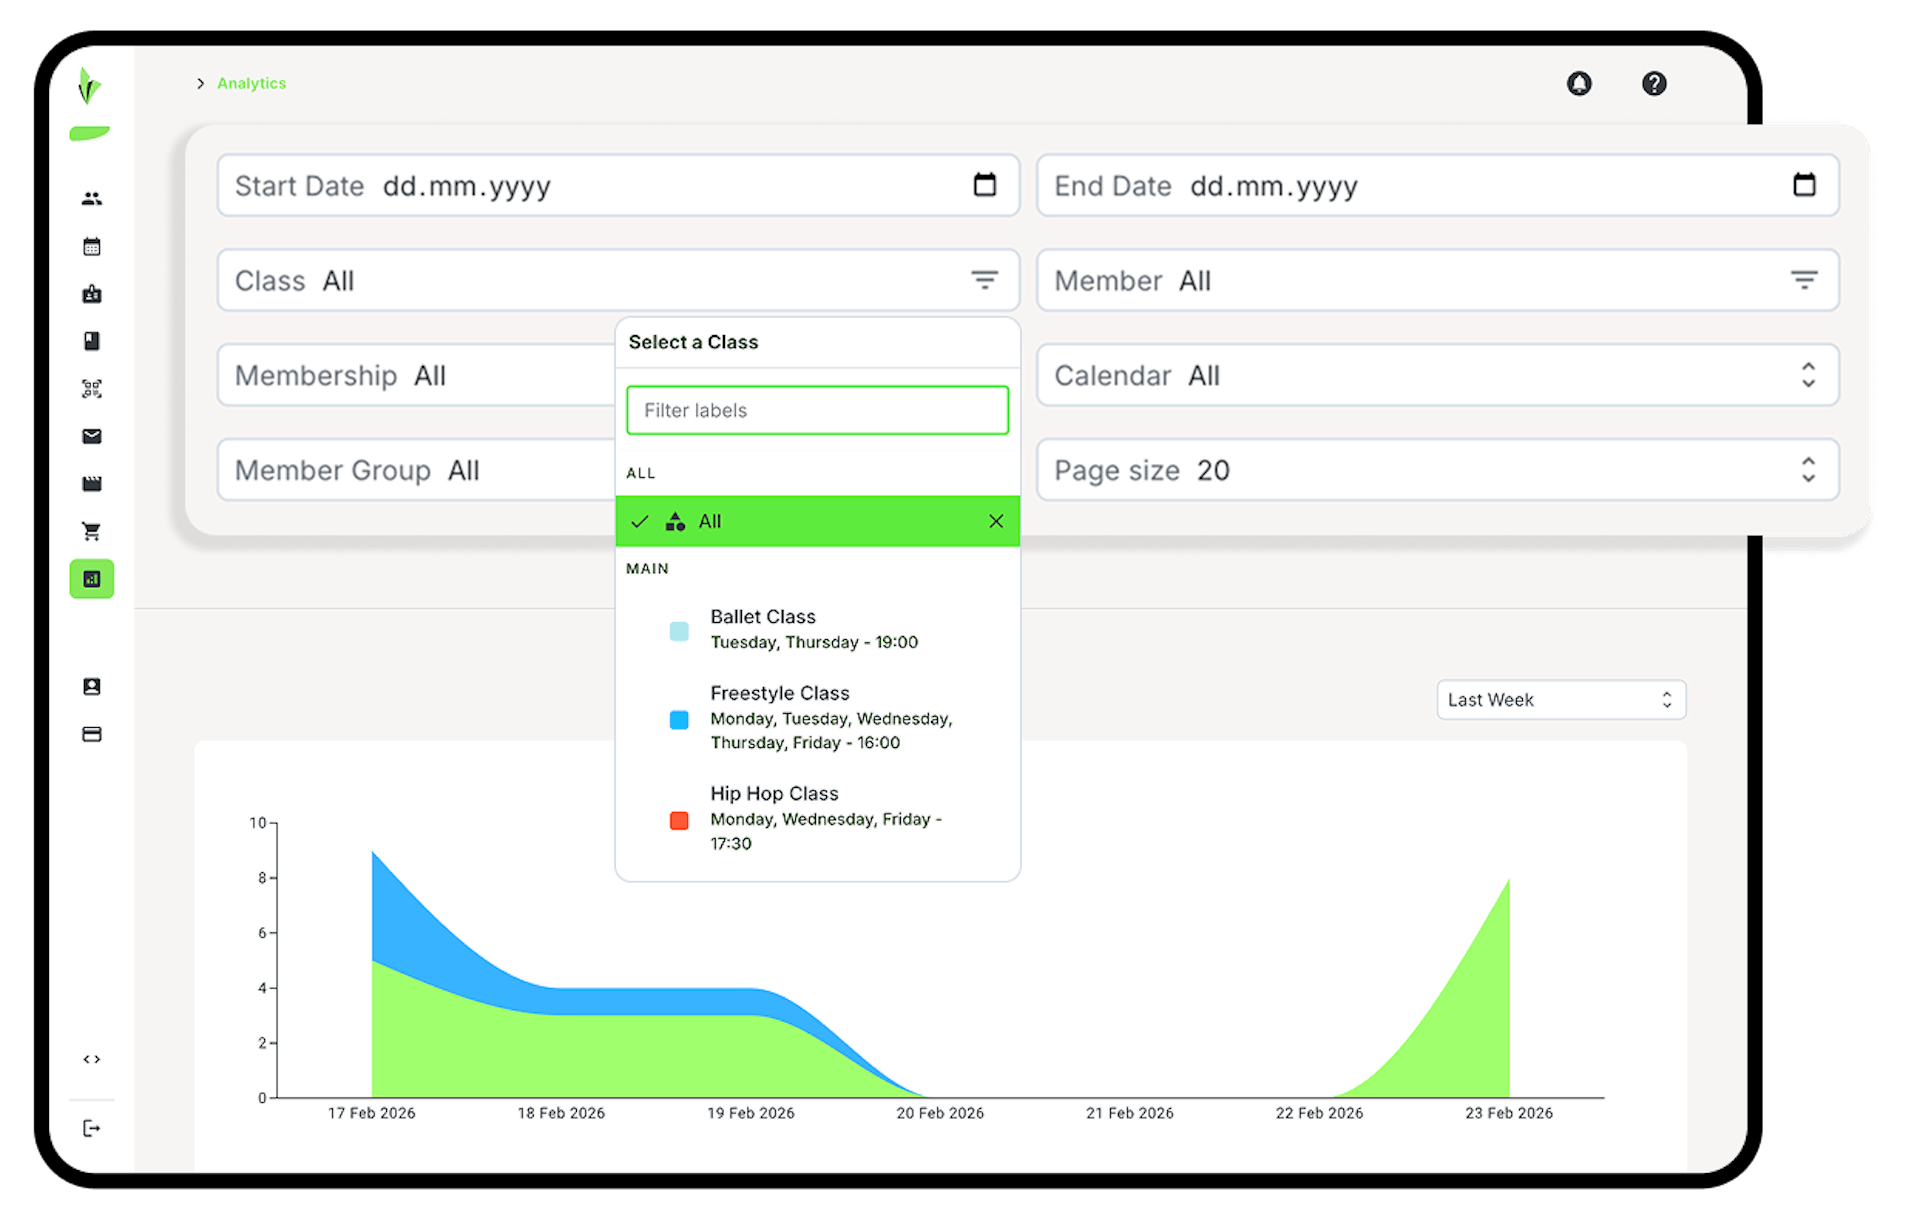Screen dimensions: 1920x1219
Task: Open the QR code scanner icon
Action: coord(91,388)
